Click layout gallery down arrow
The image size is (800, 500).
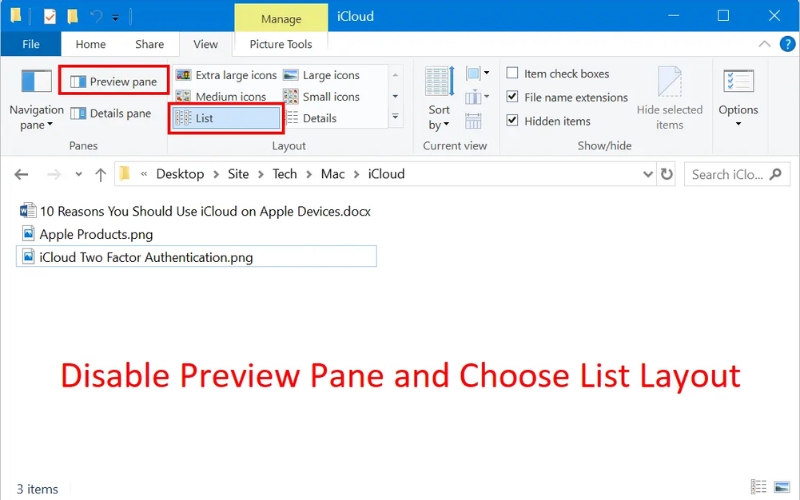click(395, 96)
